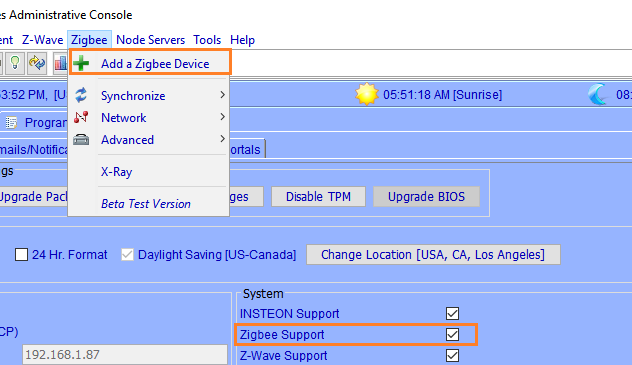Screen dimensions: 632x365
Task: Expand the Advanced submenu arrow
Action: [x=222, y=139]
